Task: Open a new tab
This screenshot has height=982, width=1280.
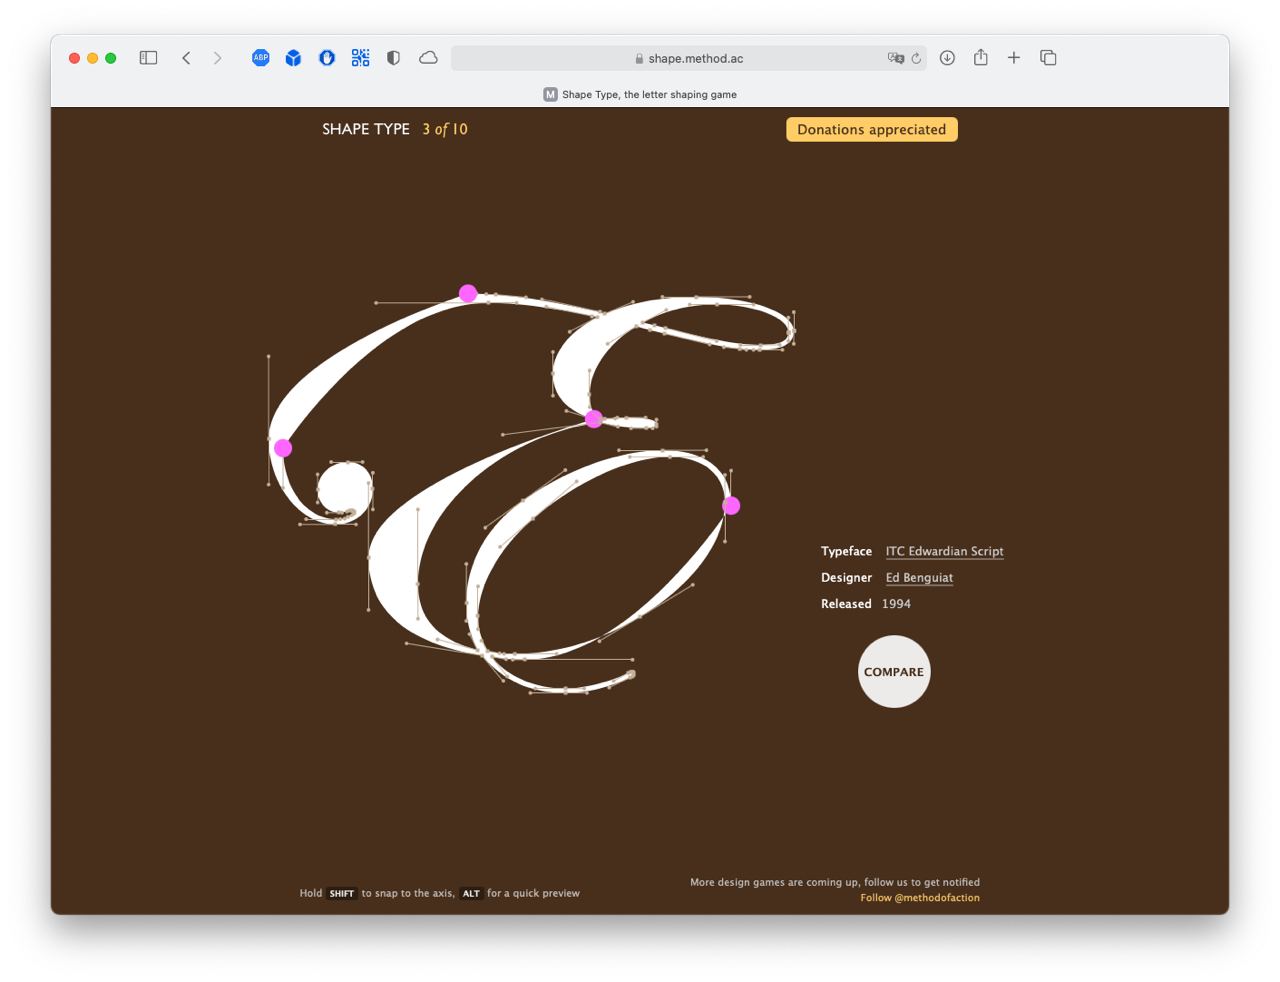Action: click(x=1014, y=58)
